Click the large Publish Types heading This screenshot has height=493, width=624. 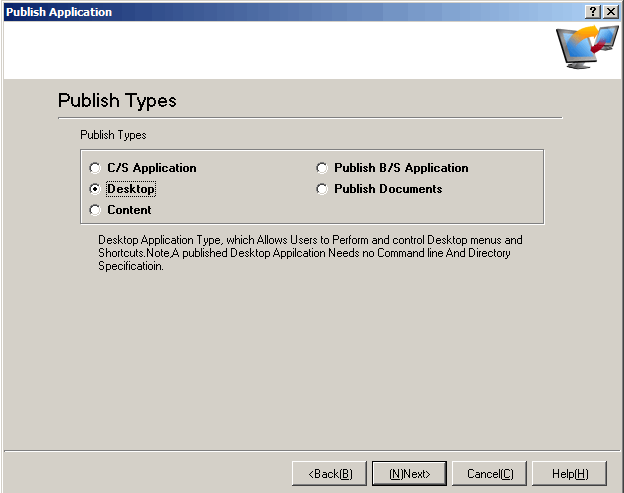click(x=117, y=101)
